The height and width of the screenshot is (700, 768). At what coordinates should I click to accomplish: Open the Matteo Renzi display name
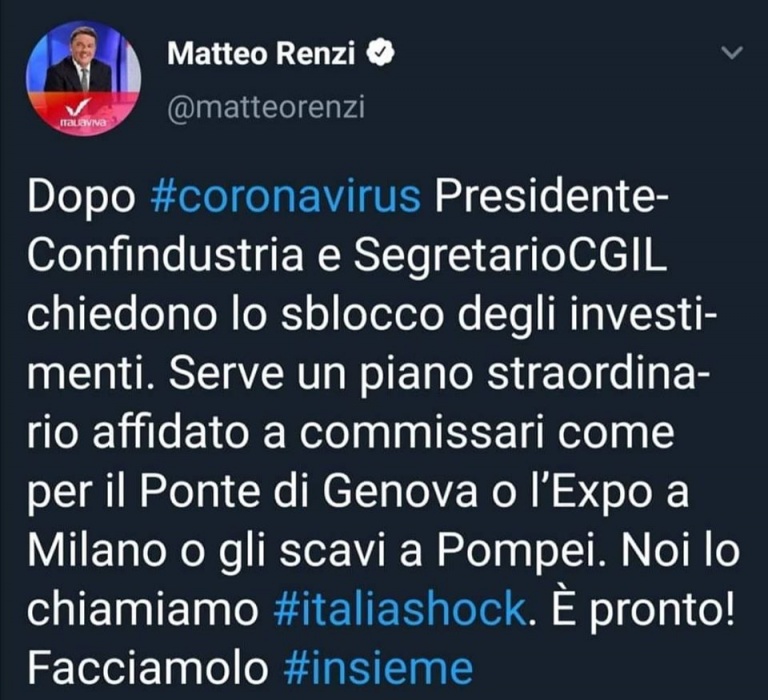(261, 53)
